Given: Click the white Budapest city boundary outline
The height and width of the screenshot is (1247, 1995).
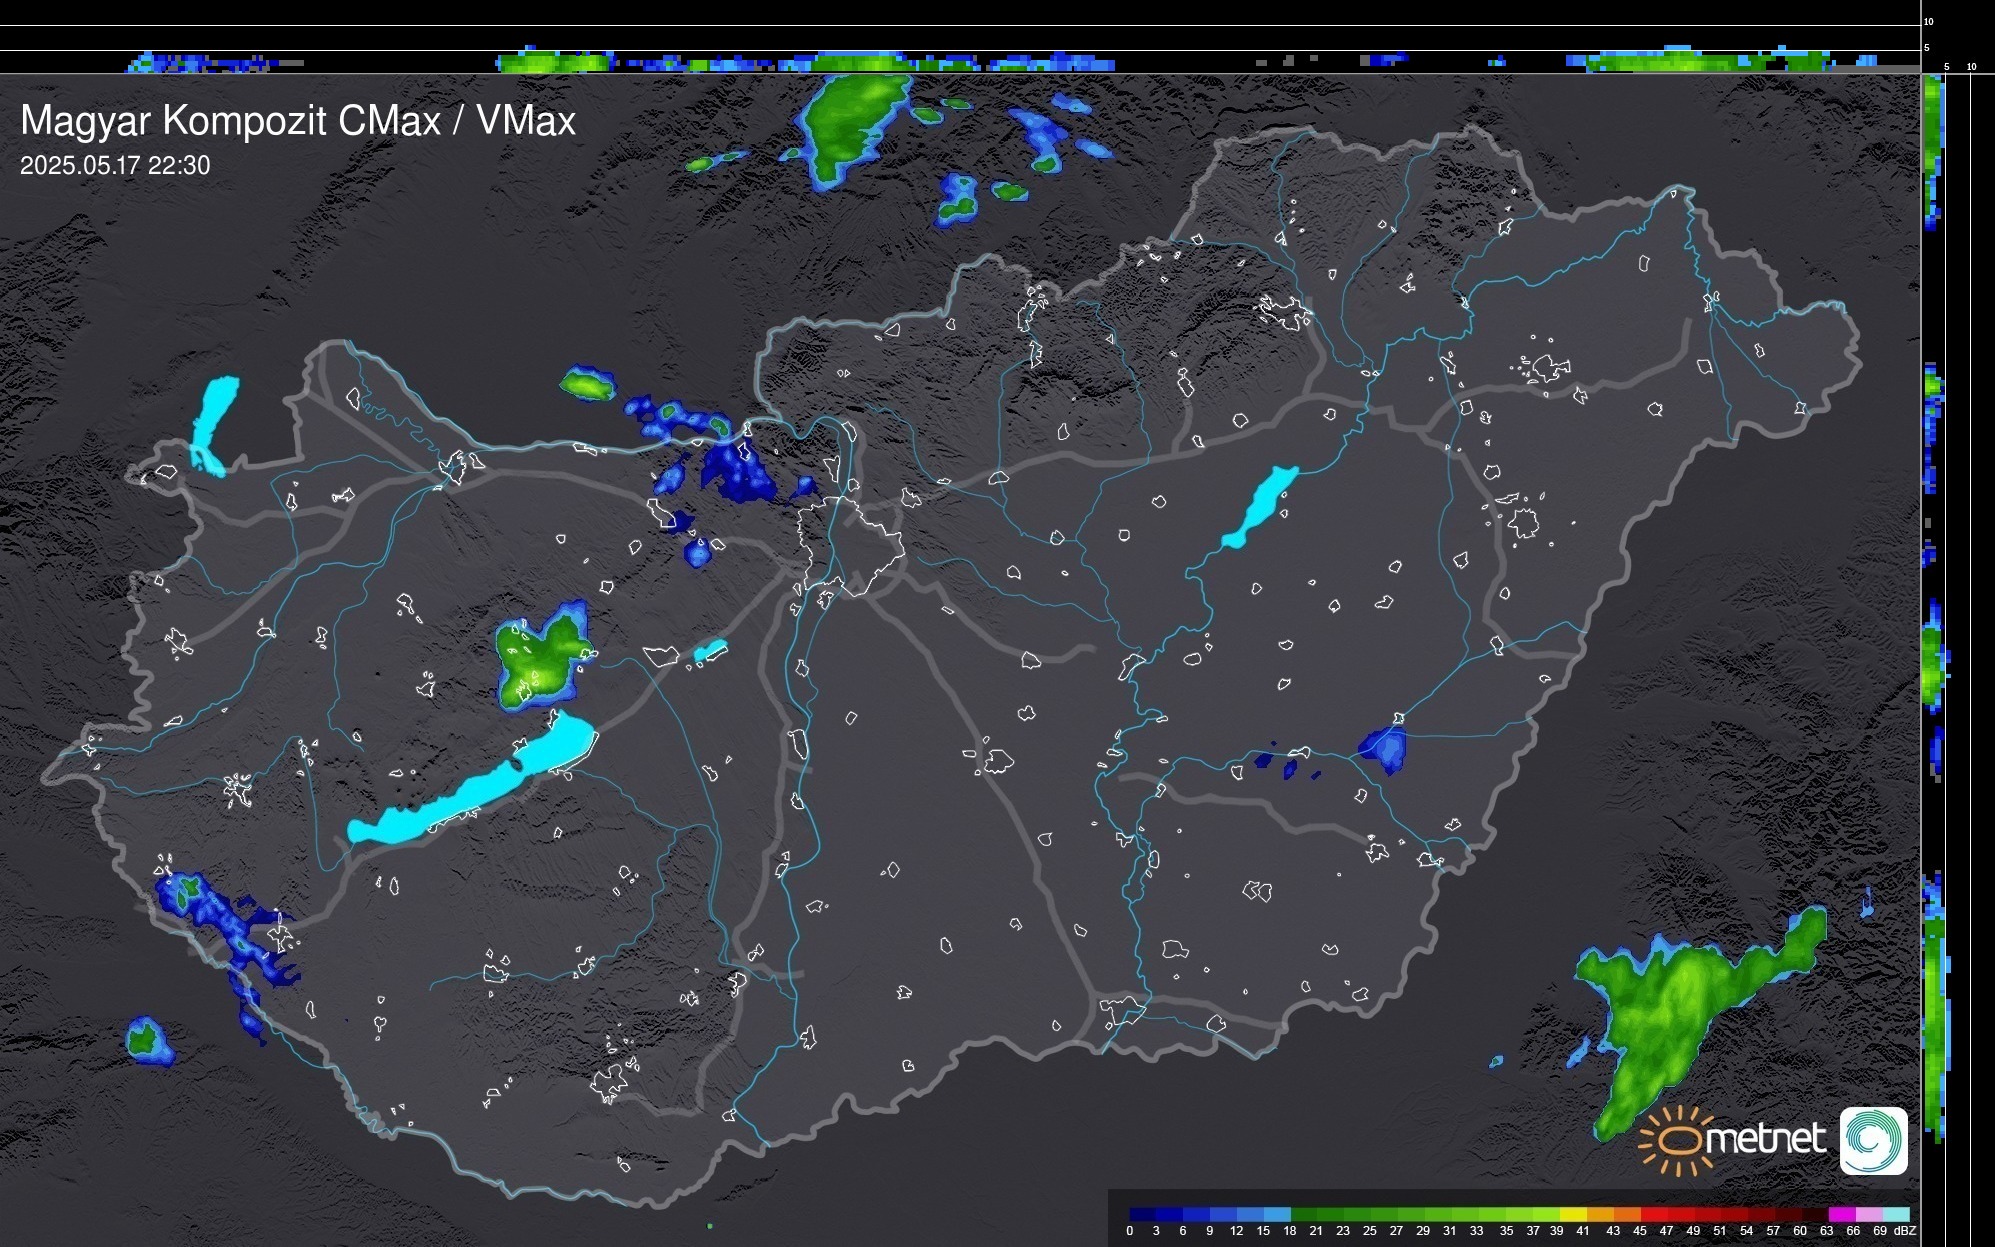Looking at the screenshot, I should pos(850,545).
